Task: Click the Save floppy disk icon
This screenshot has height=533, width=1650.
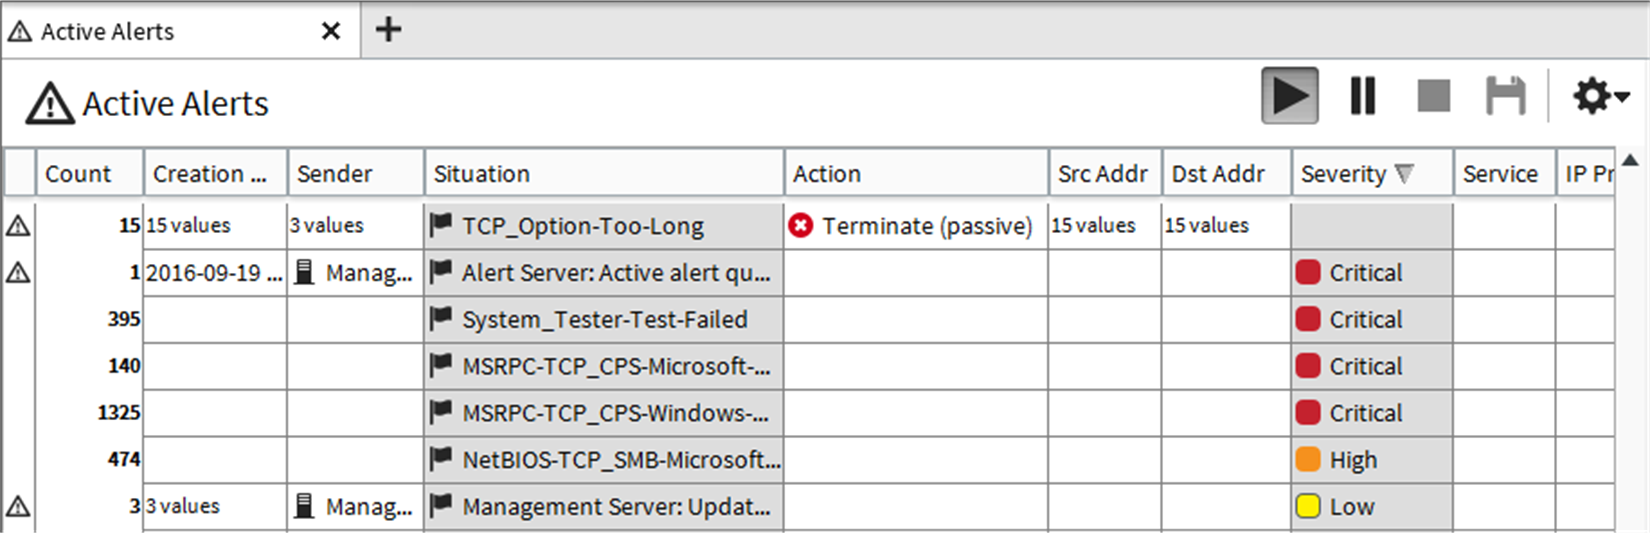Action: pyautogui.click(x=1505, y=96)
